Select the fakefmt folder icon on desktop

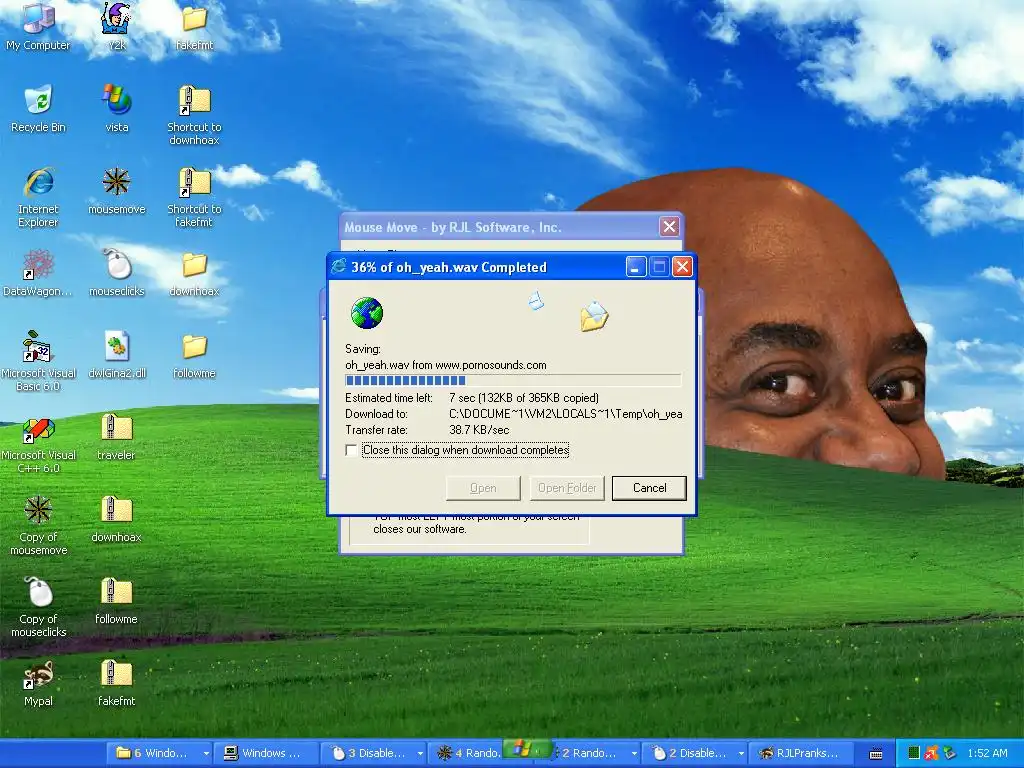pyautogui.click(x=194, y=27)
